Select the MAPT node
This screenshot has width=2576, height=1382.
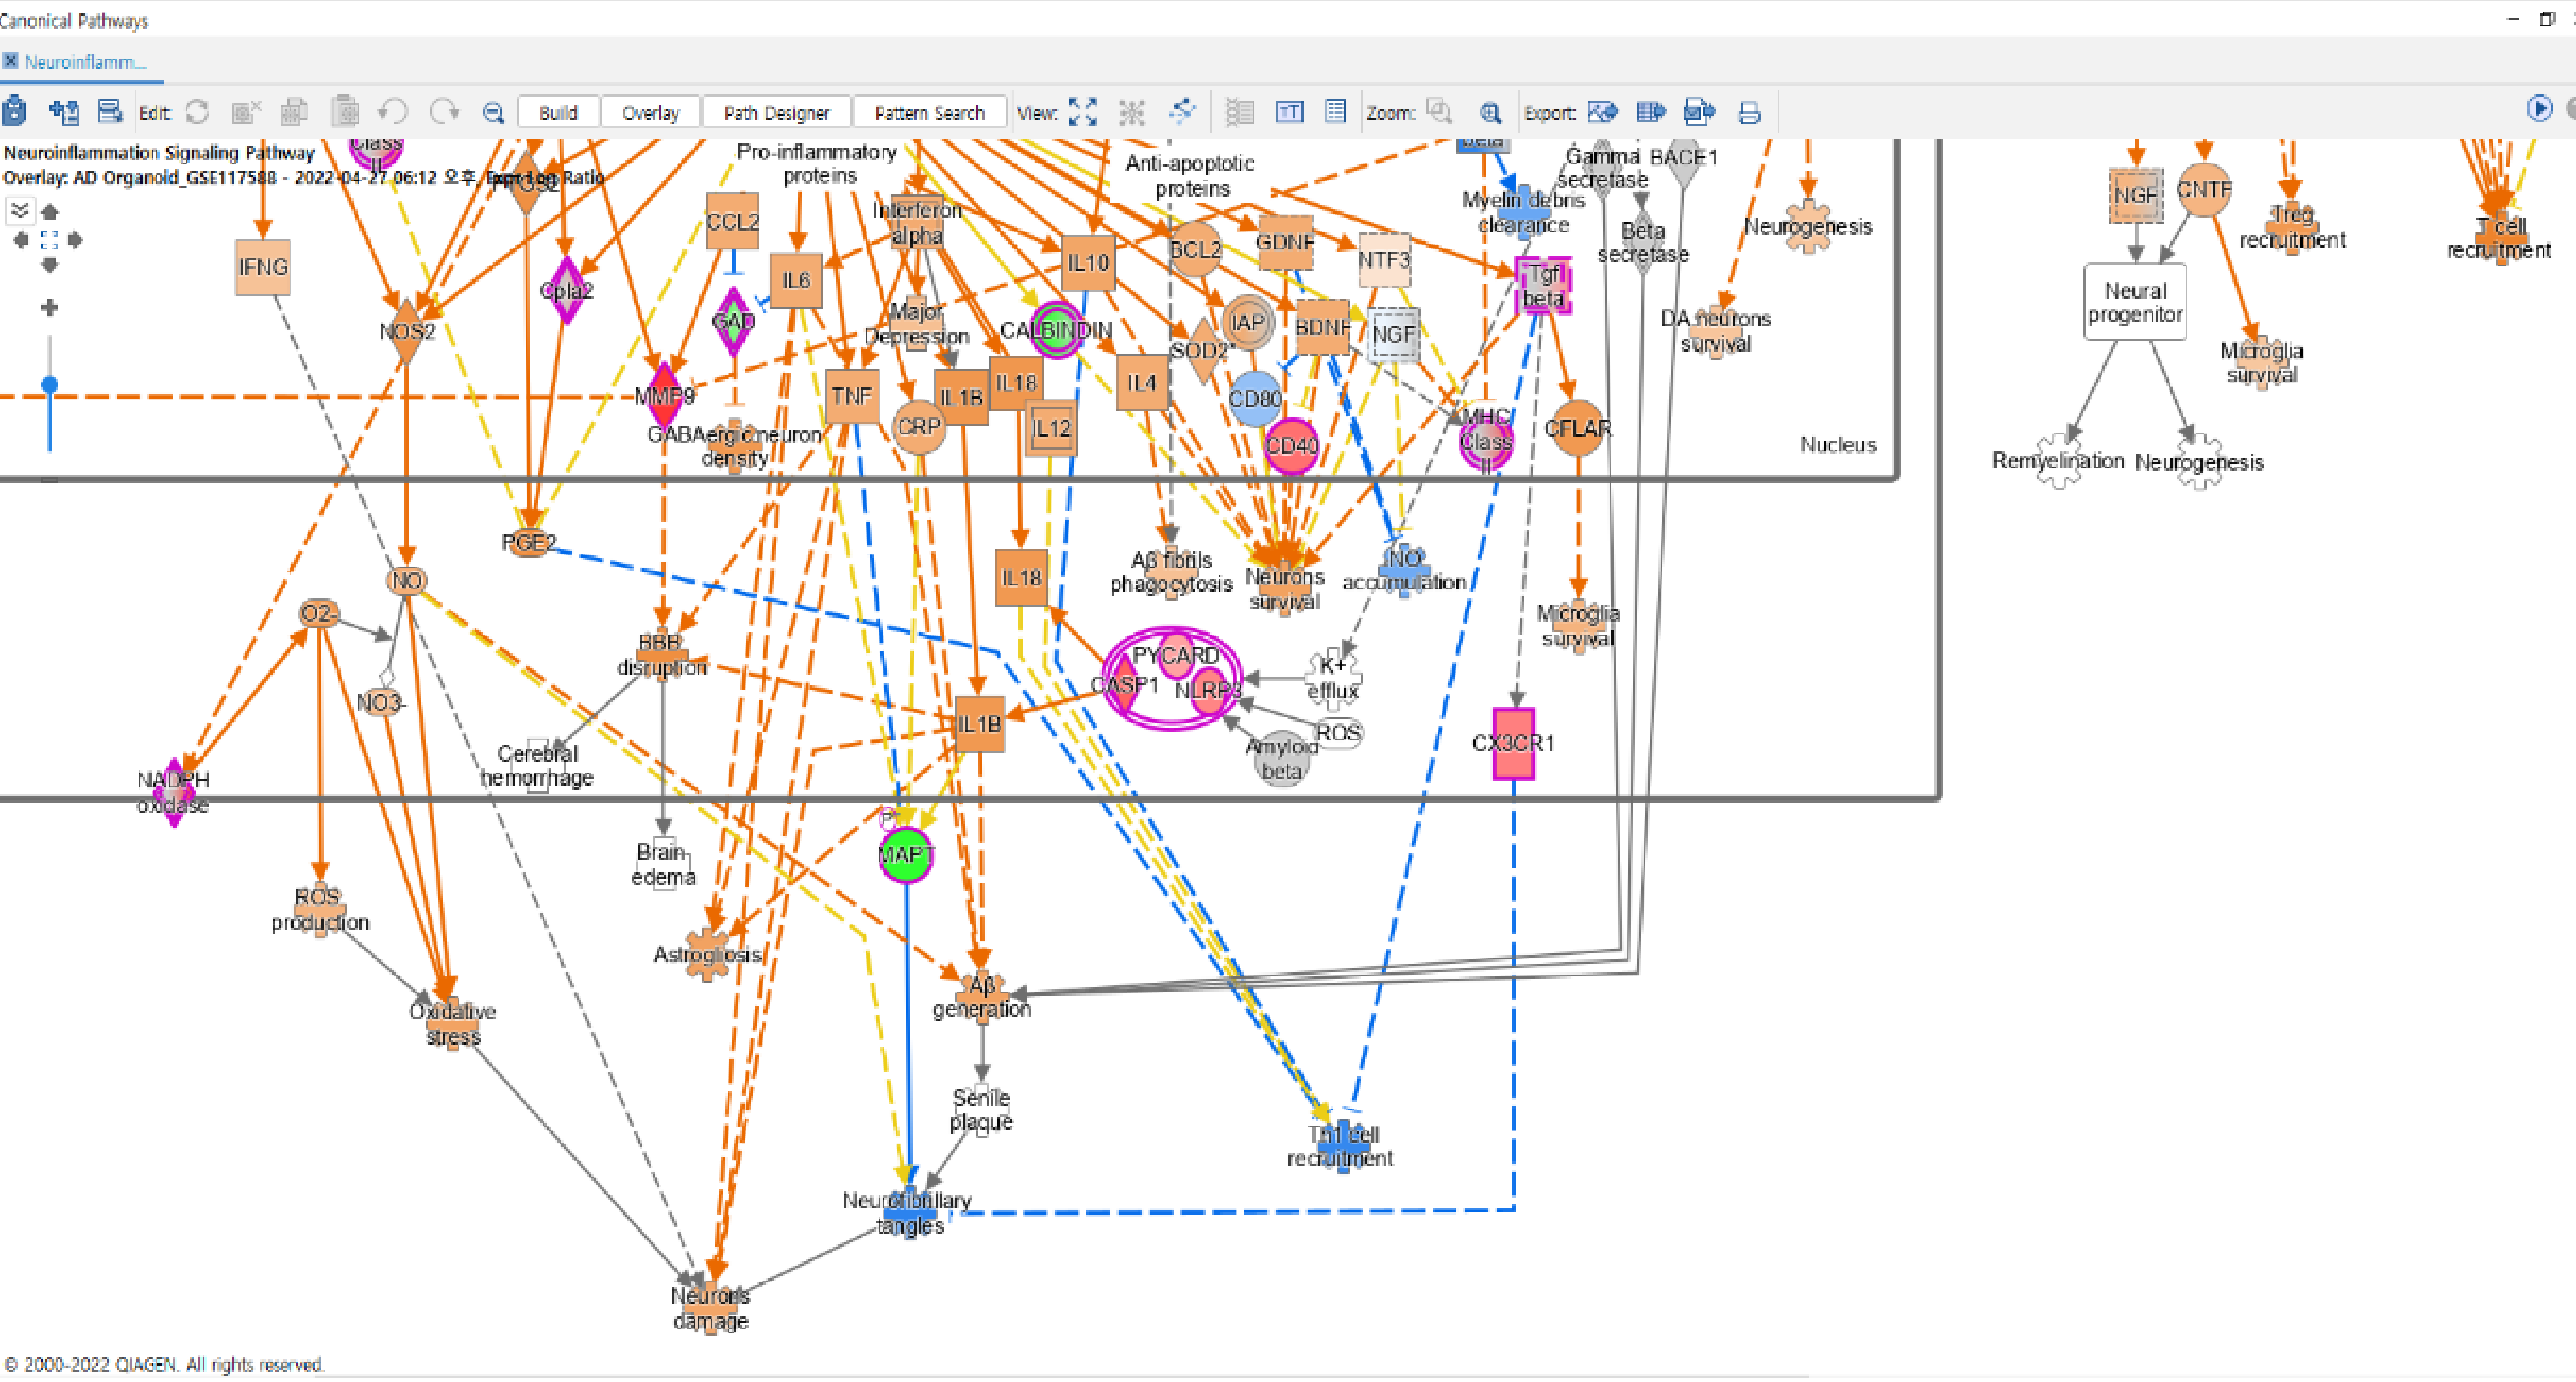pyautogui.click(x=906, y=855)
